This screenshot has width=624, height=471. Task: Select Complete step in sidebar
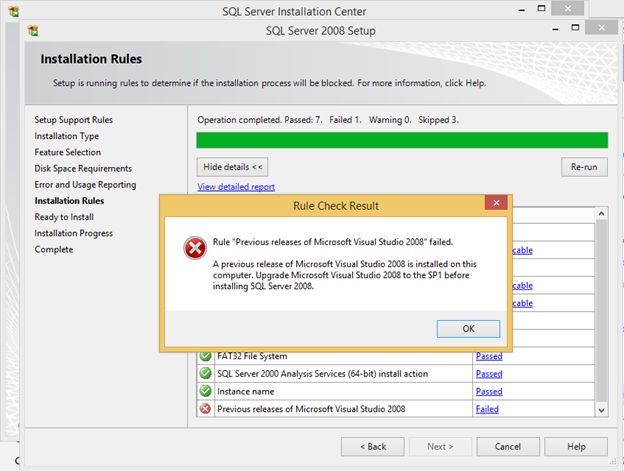pyautogui.click(x=54, y=249)
